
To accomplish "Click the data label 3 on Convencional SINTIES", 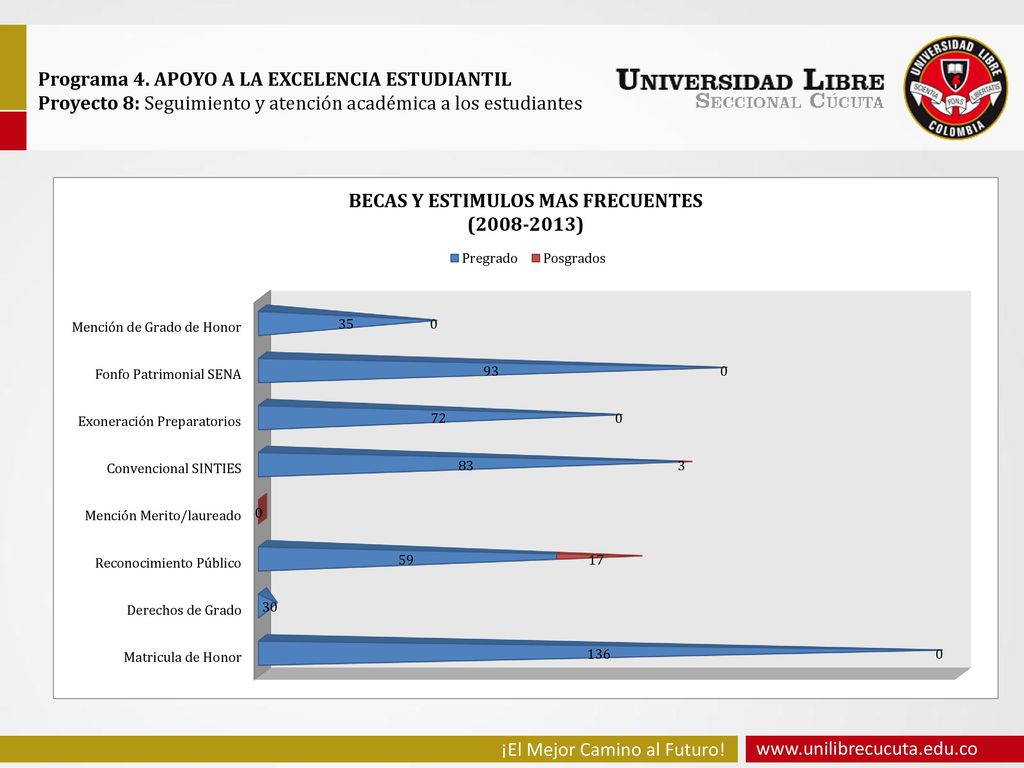I will (681, 466).
